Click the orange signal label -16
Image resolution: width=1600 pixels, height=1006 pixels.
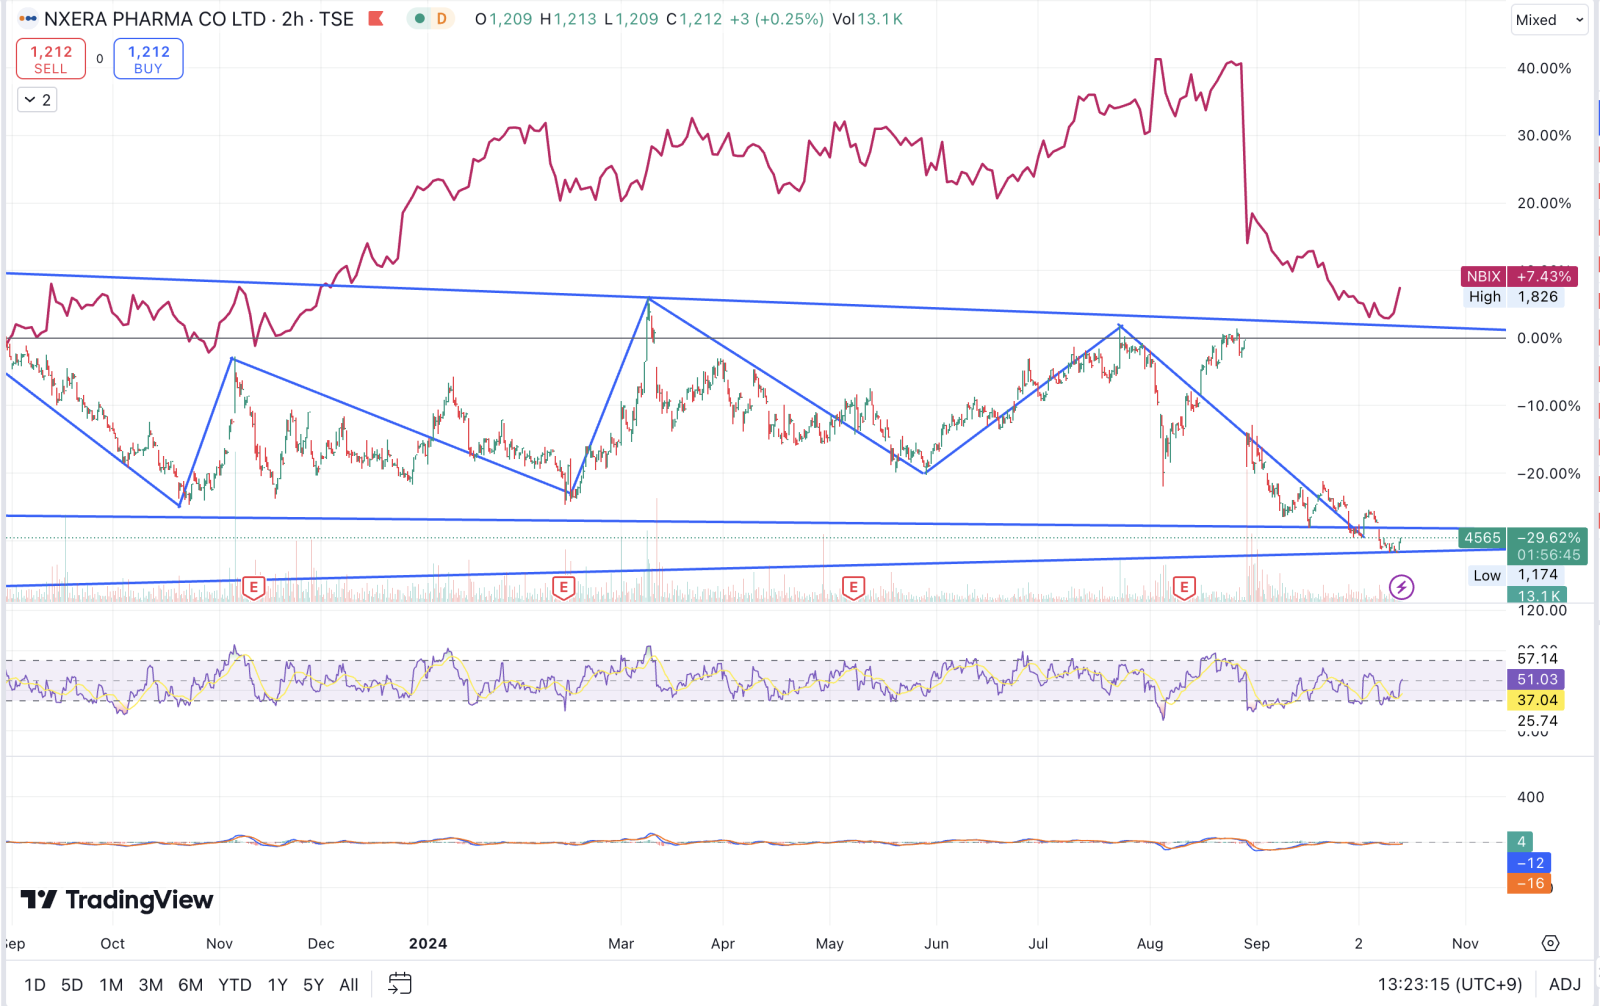(x=1529, y=884)
